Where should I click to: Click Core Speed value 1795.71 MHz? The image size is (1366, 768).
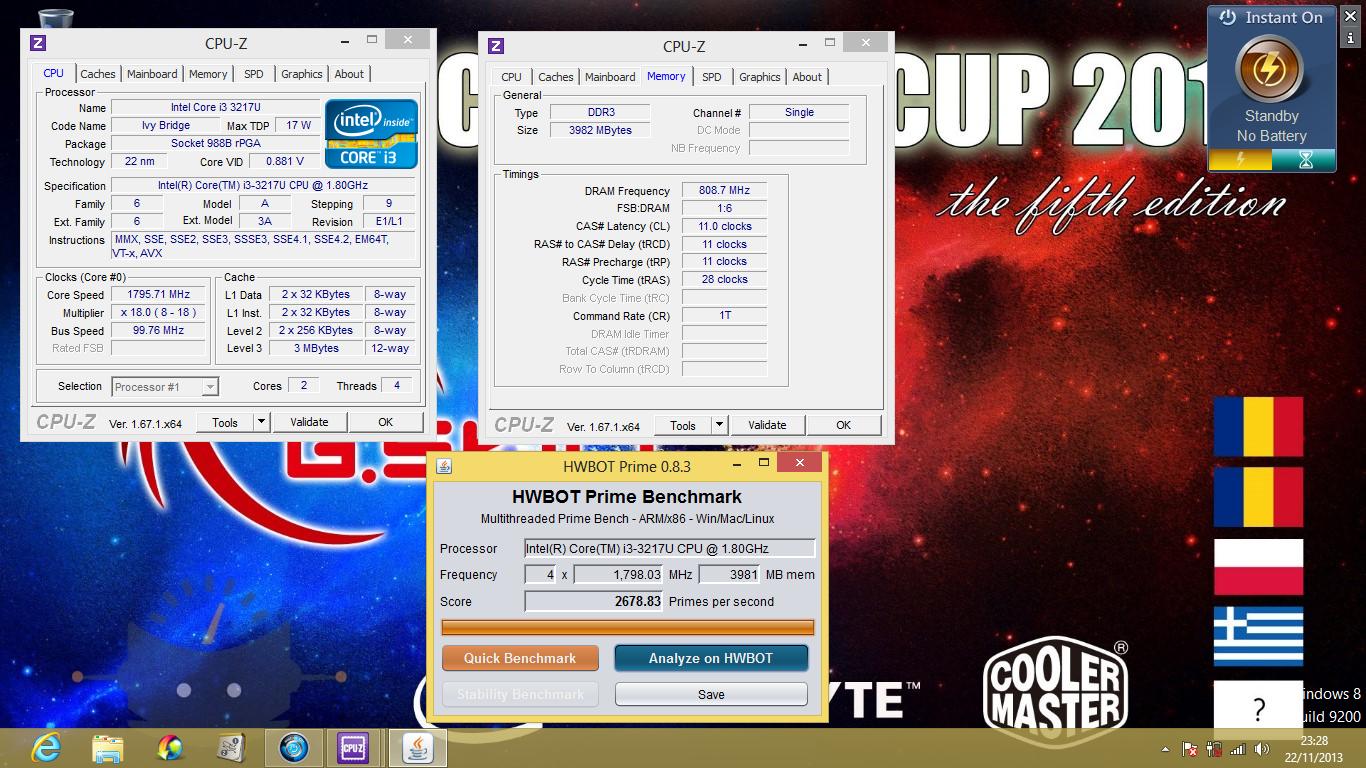tap(158, 295)
